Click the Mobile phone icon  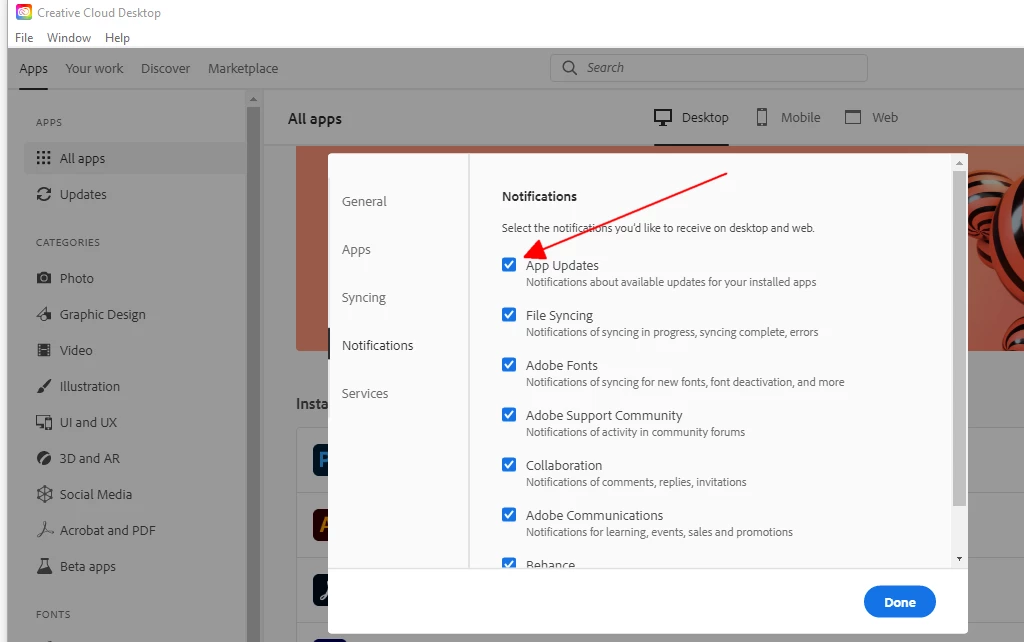(x=761, y=118)
